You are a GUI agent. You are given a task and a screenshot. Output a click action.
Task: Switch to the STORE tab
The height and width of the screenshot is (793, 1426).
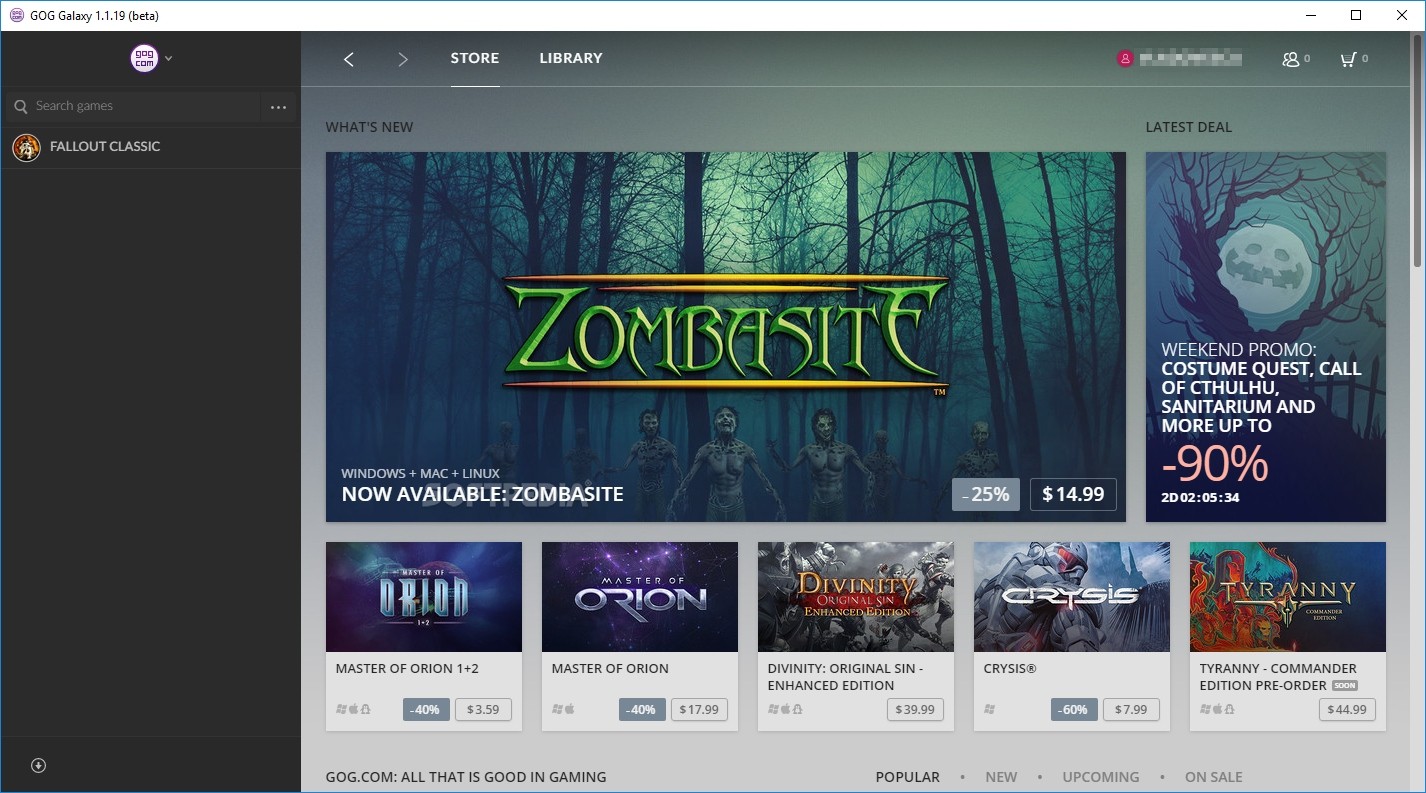click(x=475, y=58)
